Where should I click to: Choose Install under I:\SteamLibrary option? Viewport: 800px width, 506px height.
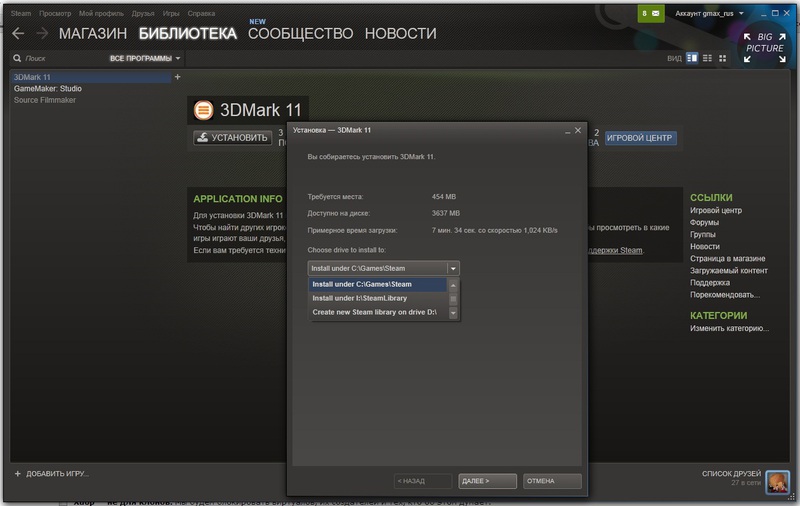click(378, 298)
